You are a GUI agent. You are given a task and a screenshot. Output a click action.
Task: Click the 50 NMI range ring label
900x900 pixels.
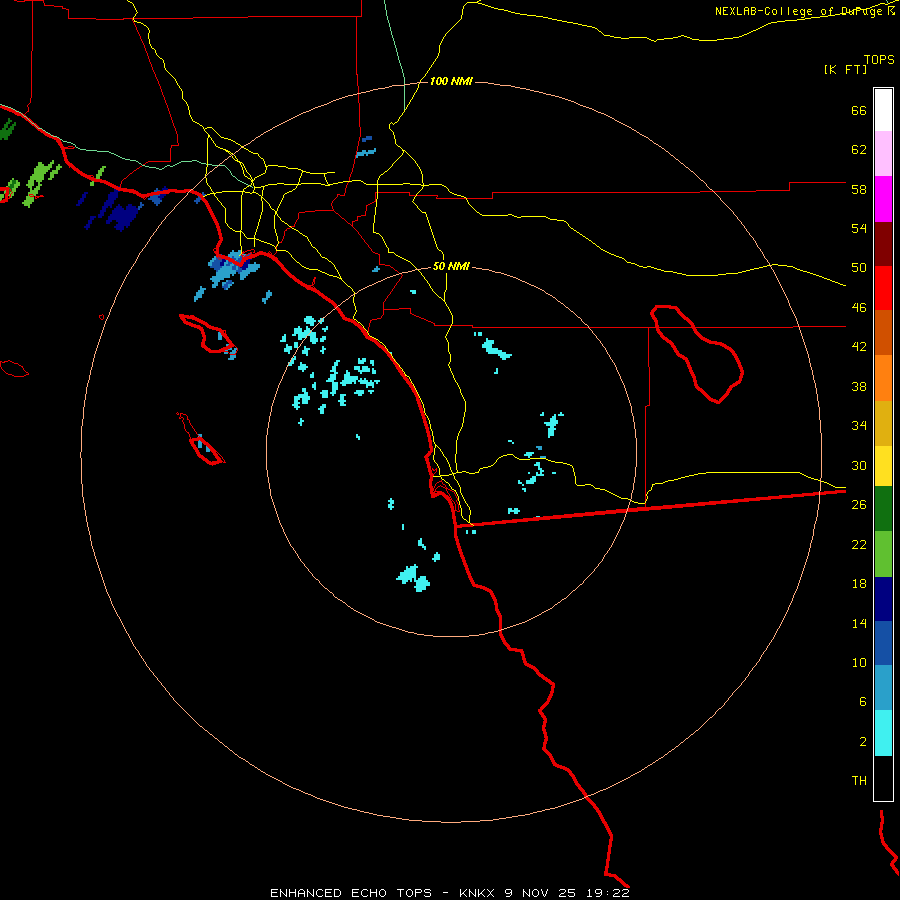(451, 266)
